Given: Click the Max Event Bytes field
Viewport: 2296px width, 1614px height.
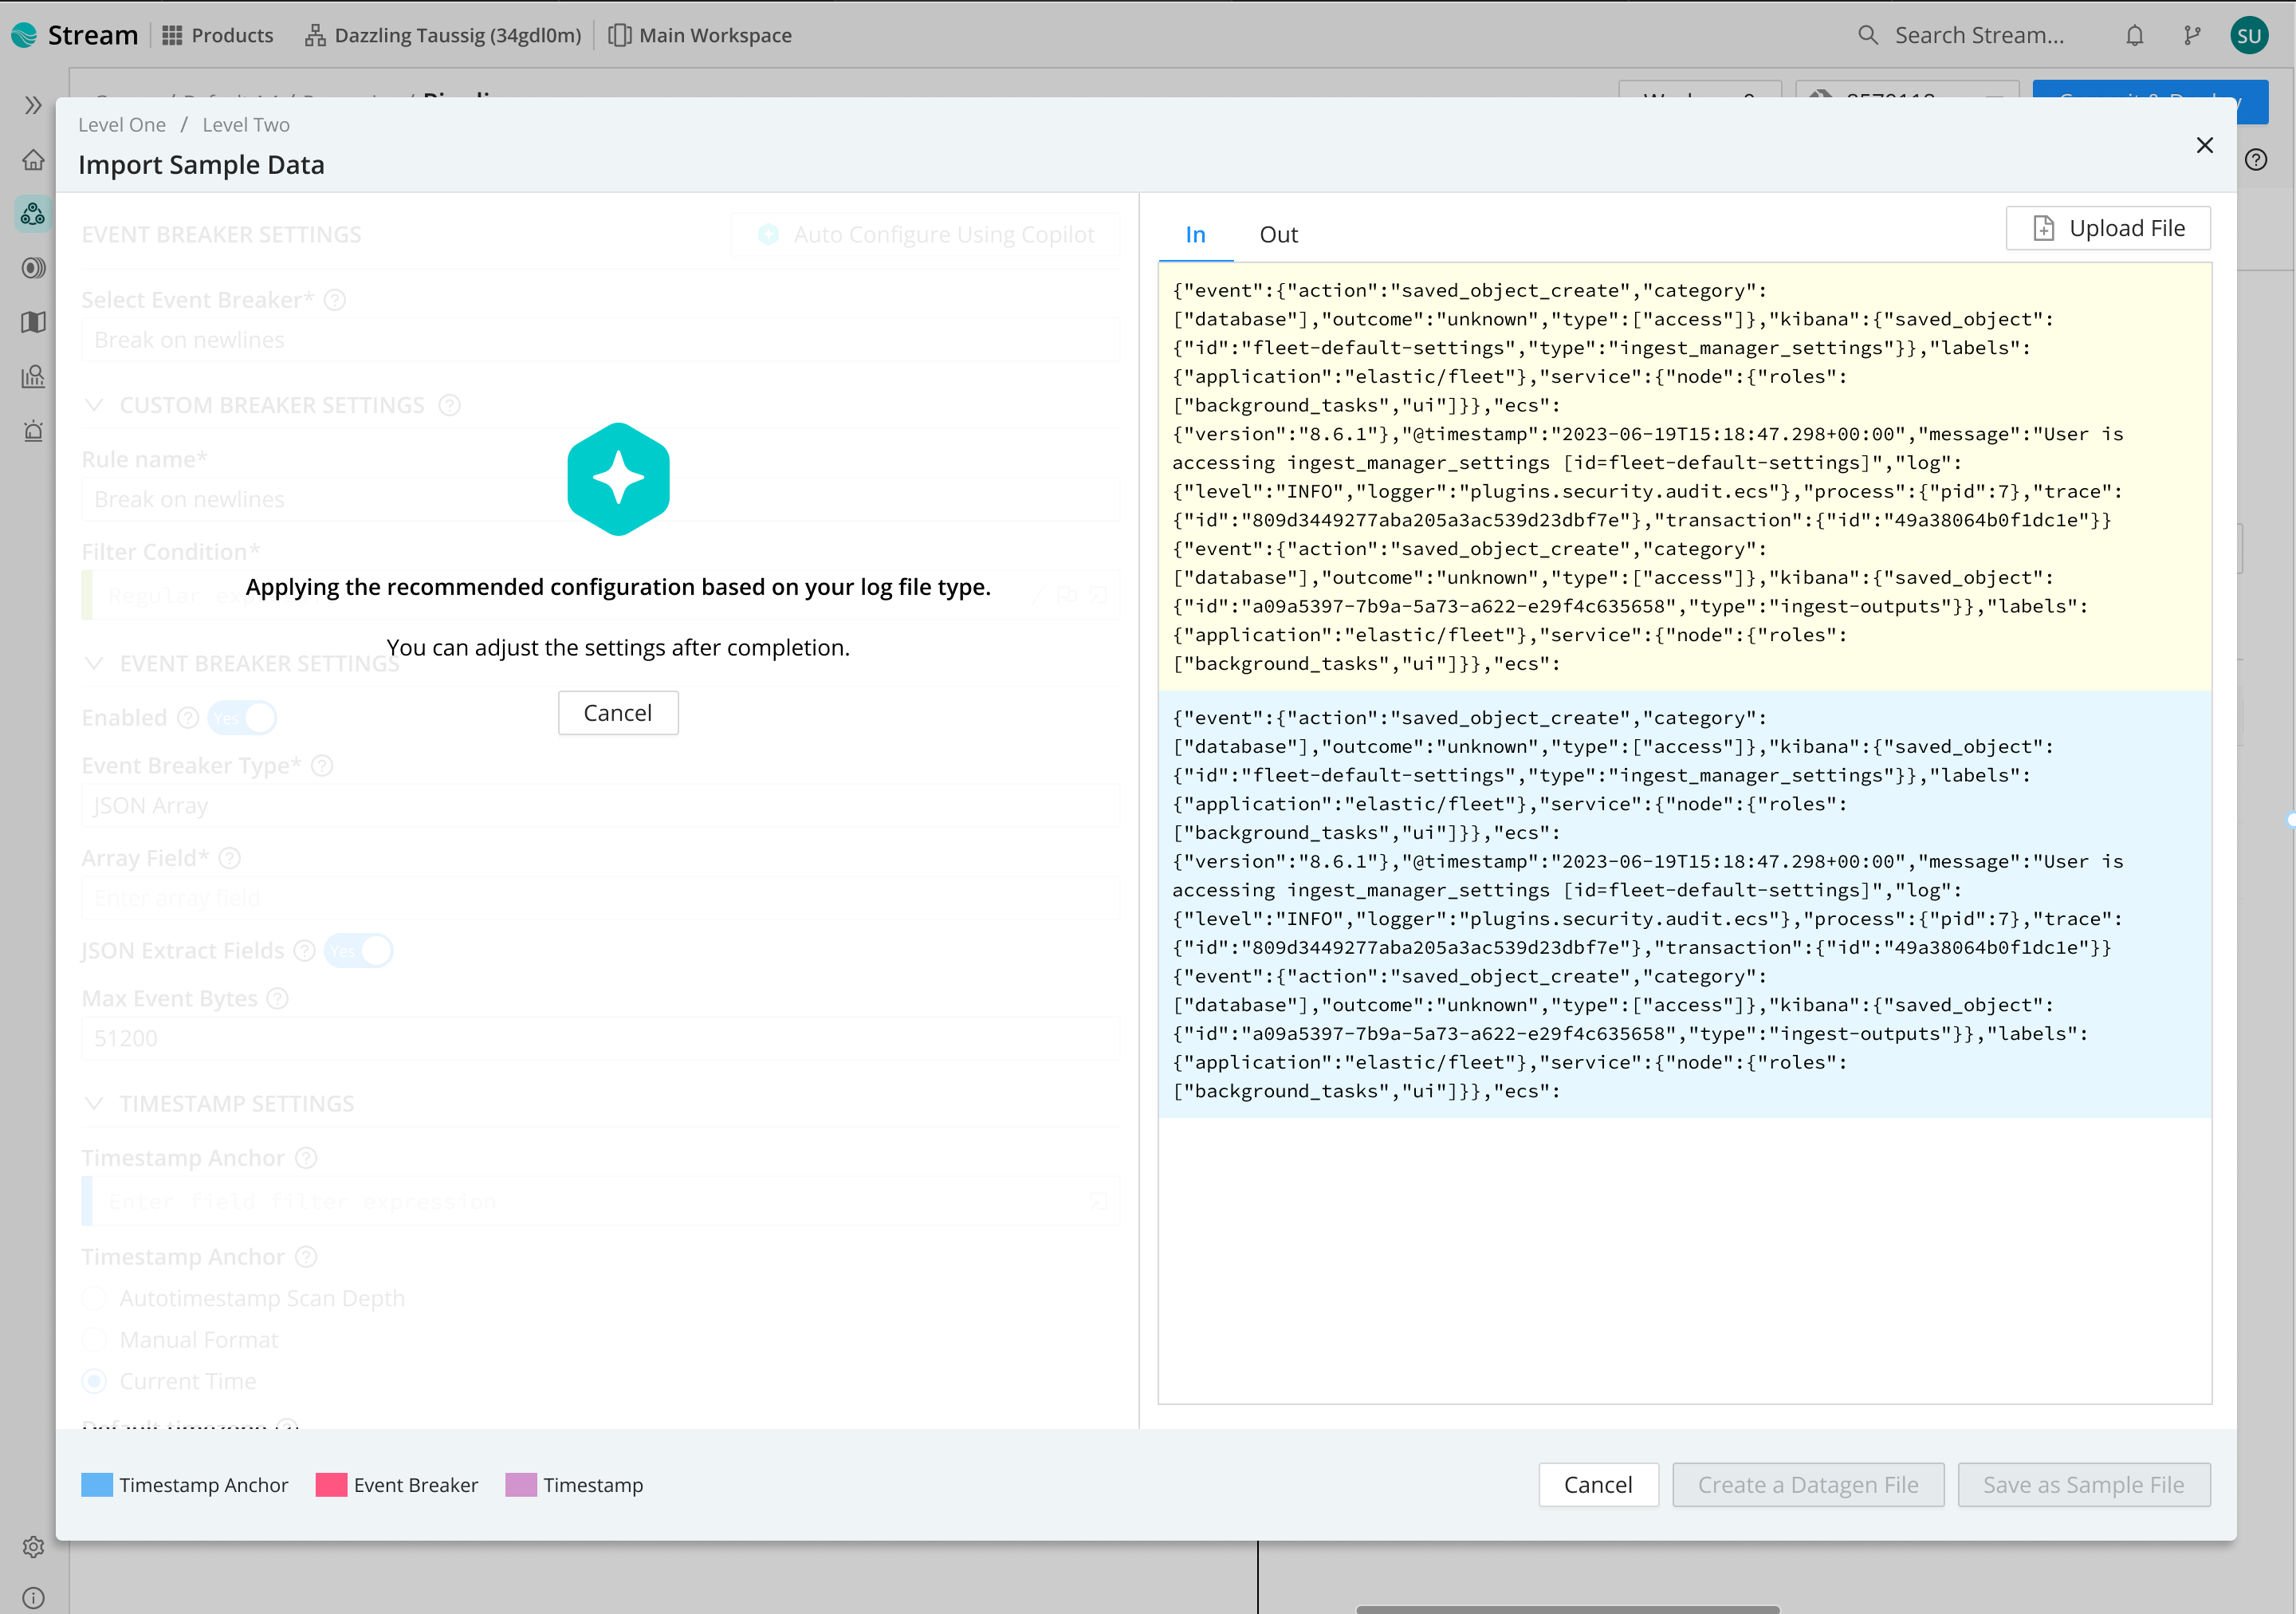Looking at the screenshot, I should pos(600,1038).
